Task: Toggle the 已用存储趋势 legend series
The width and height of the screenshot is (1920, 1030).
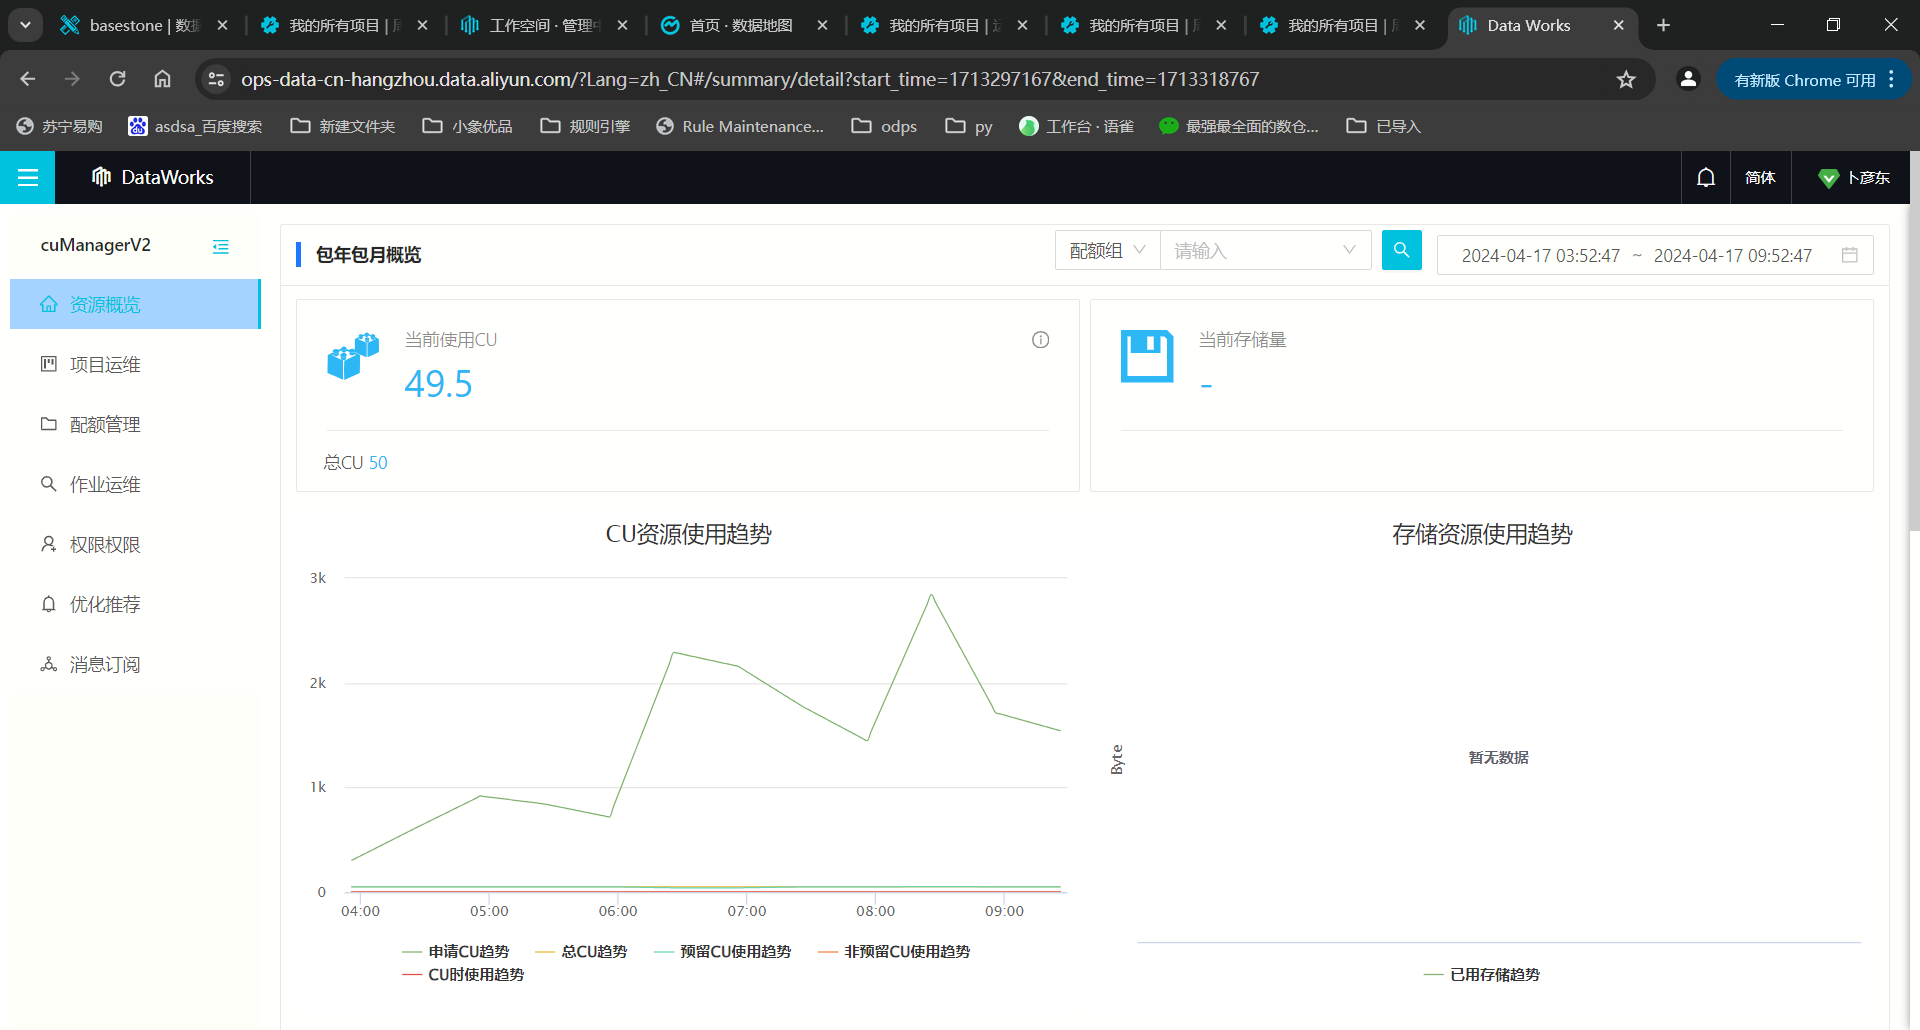Action: click(x=1482, y=974)
